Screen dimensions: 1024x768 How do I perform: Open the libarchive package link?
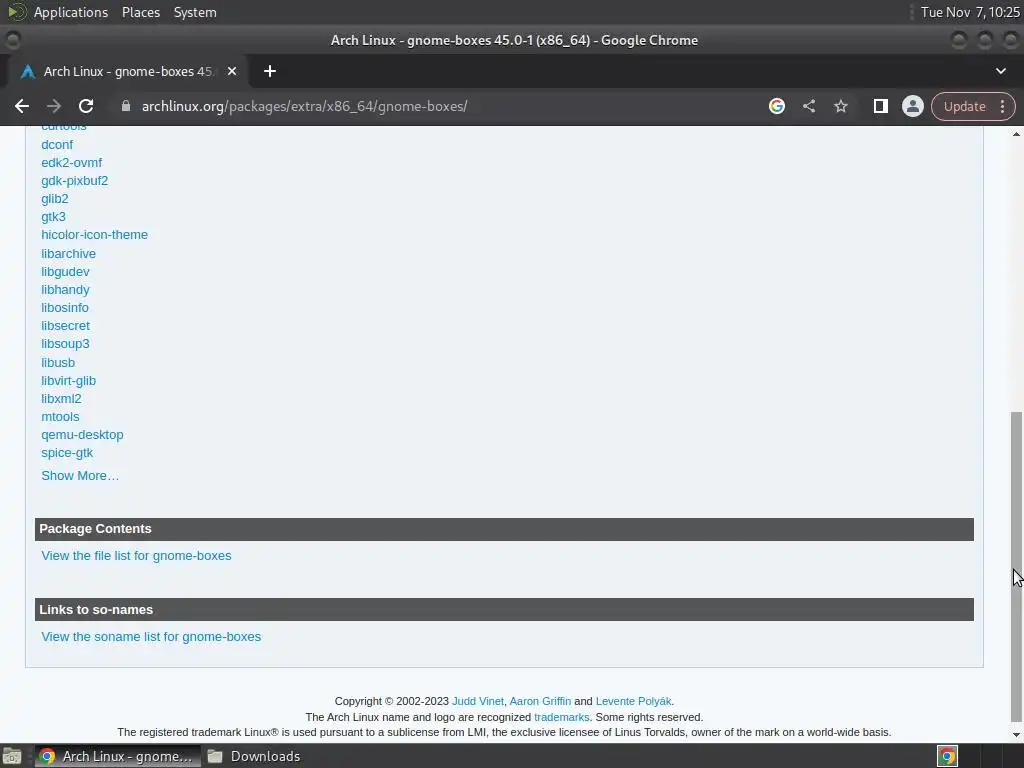(68, 253)
